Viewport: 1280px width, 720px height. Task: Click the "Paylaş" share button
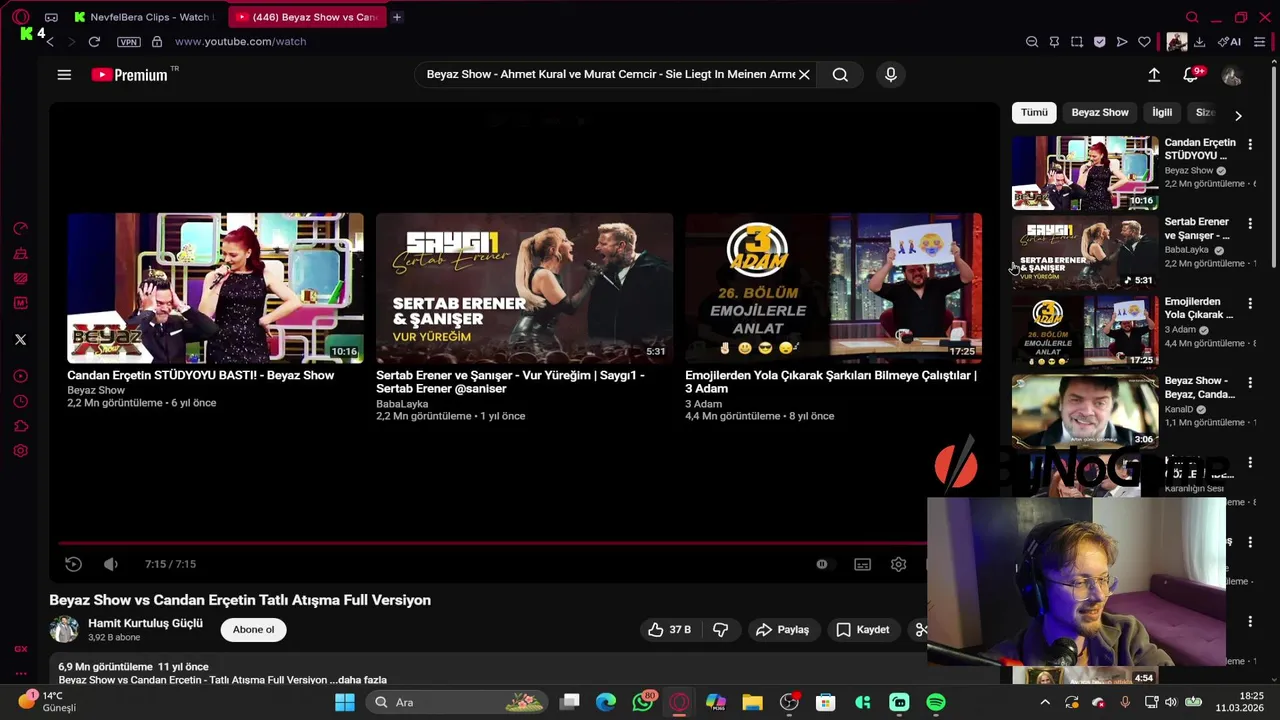coord(782,630)
